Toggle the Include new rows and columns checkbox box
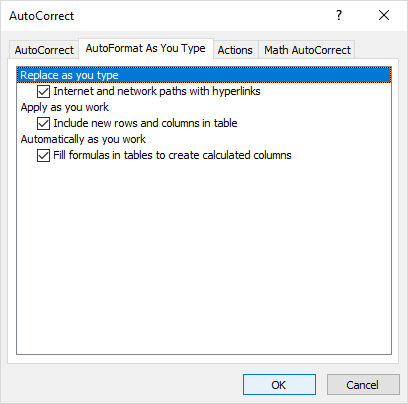Screen dimensions: 408x404 coord(43,123)
